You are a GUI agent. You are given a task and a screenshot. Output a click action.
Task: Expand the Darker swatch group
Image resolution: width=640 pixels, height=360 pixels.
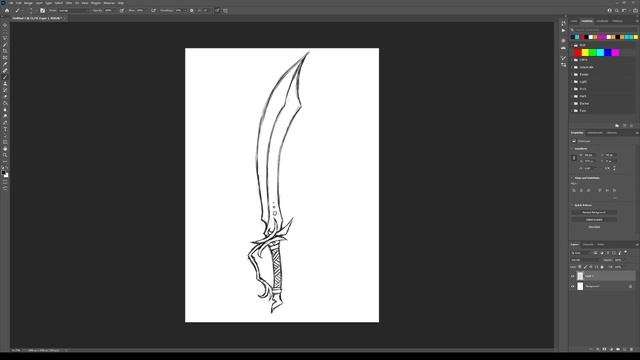tap(572, 104)
